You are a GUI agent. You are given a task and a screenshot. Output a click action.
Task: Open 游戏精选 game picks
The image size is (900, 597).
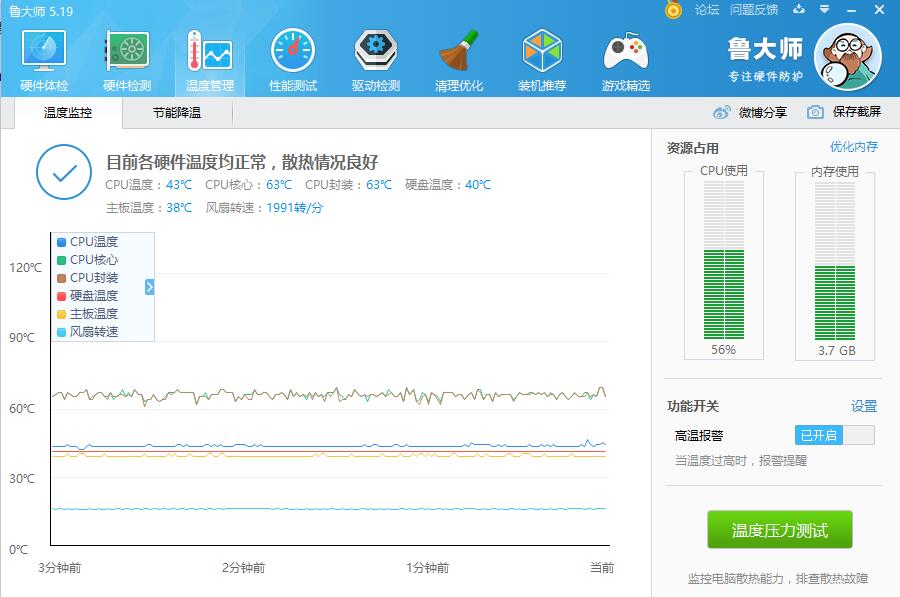[x=625, y=55]
